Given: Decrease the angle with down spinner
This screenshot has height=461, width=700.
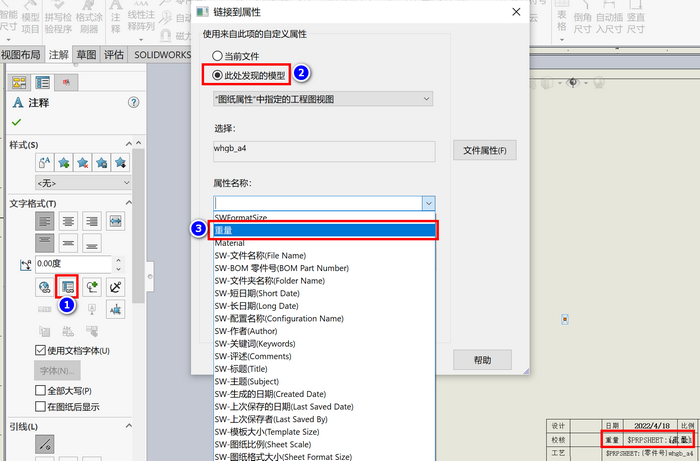Looking at the screenshot, I should pyautogui.click(x=118, y=269).
